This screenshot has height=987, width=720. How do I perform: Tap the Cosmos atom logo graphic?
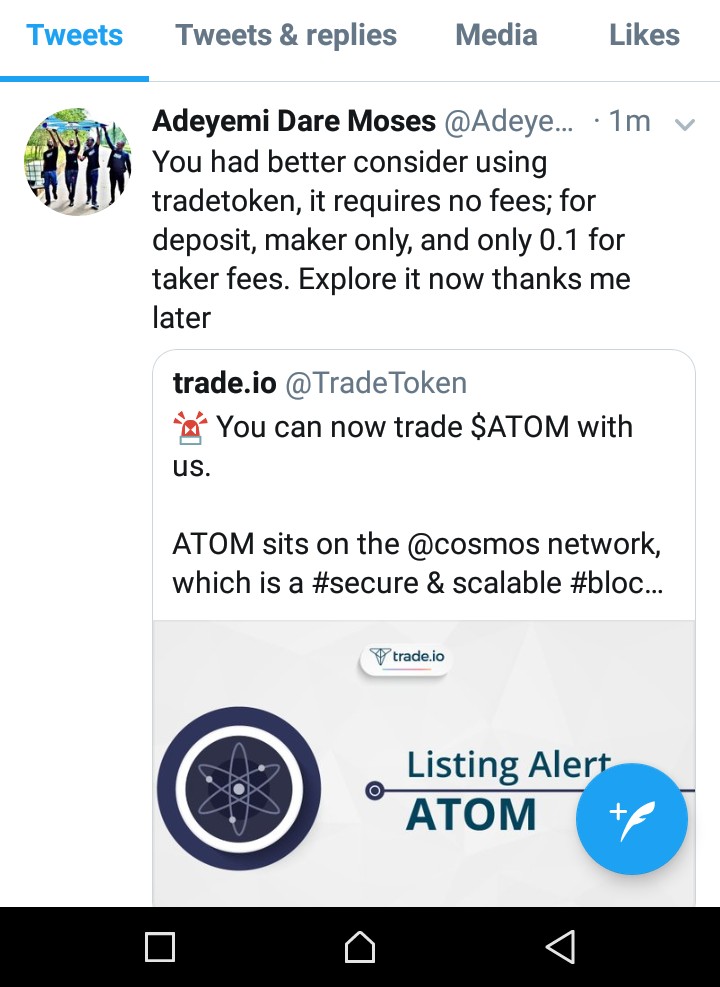tap(239, 788)
